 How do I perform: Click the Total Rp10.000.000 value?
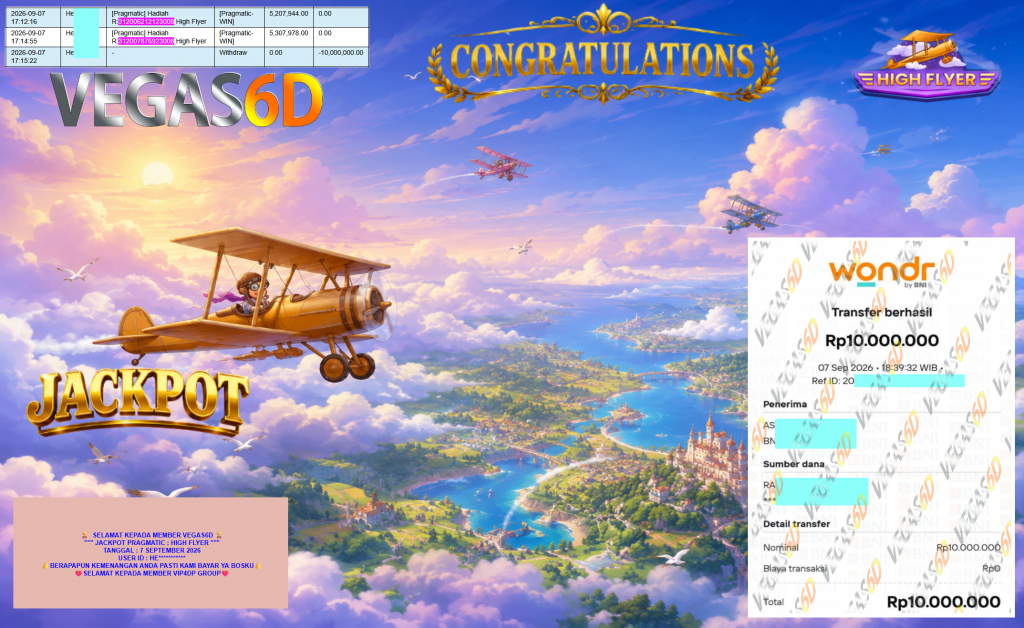click(943, 602)
